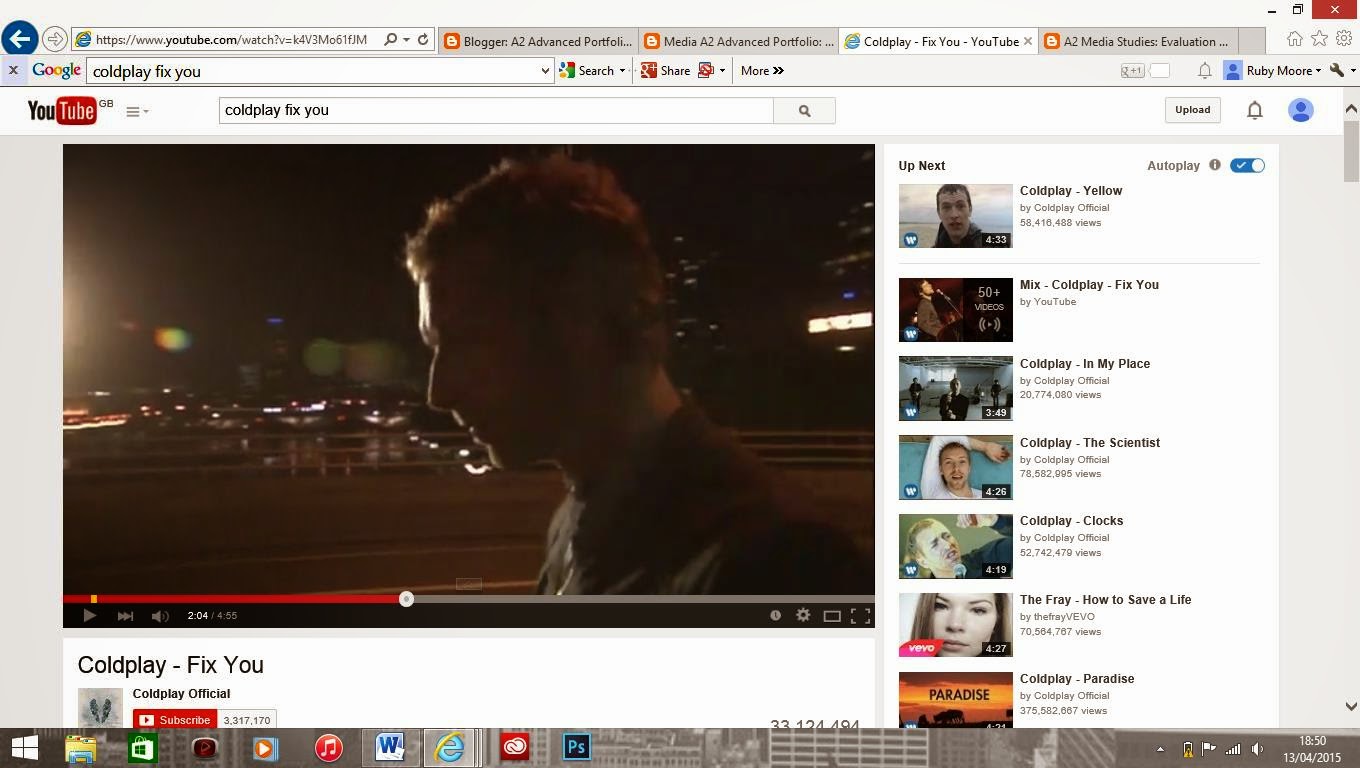Open player settings gear
Viewport: 1360px width, 768px height.
(x=803, y=615)
